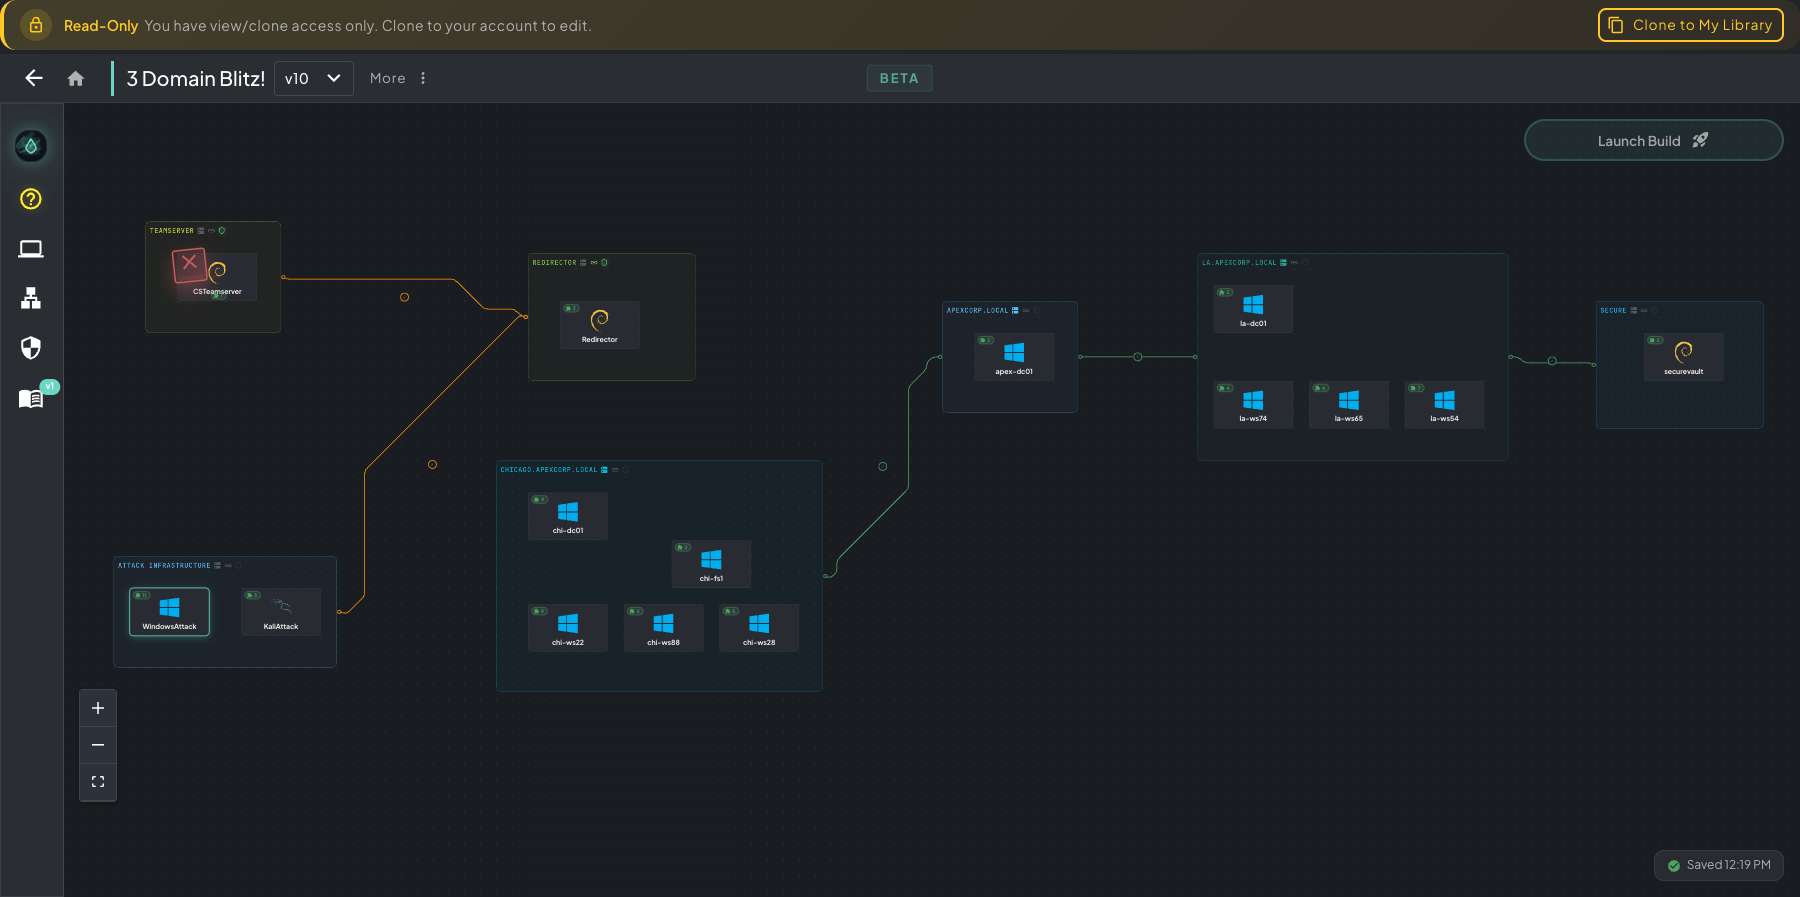The height and width of the screenshot is (897, 1800).
Task: Click the red Locked X badge
Action: (x=189, y=265)
